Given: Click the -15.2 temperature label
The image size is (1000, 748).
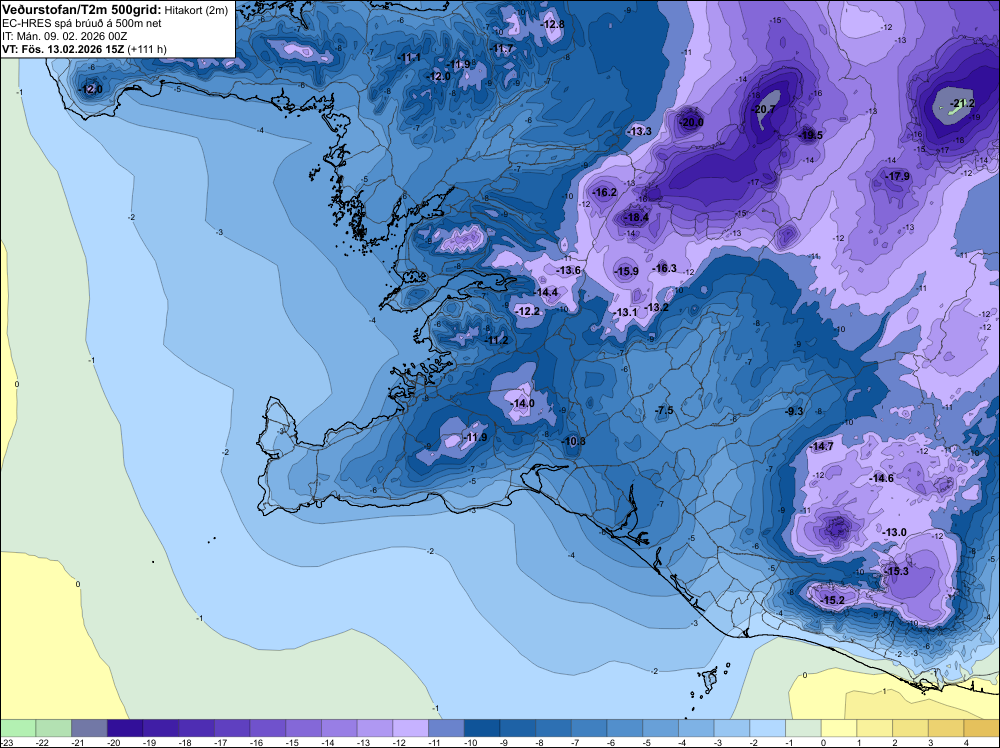Looking at the screenshot, I should point(833,600).
